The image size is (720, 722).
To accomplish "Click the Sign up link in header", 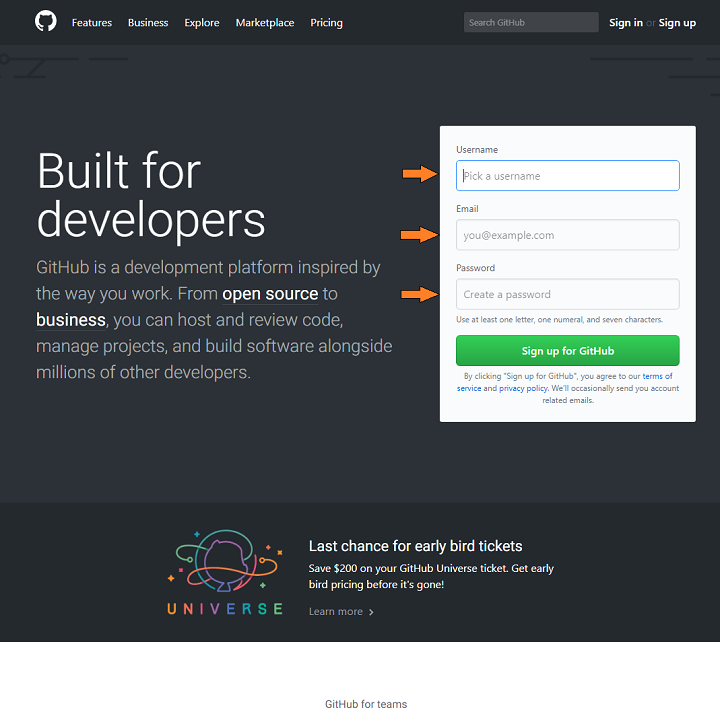I will (677, 23).
